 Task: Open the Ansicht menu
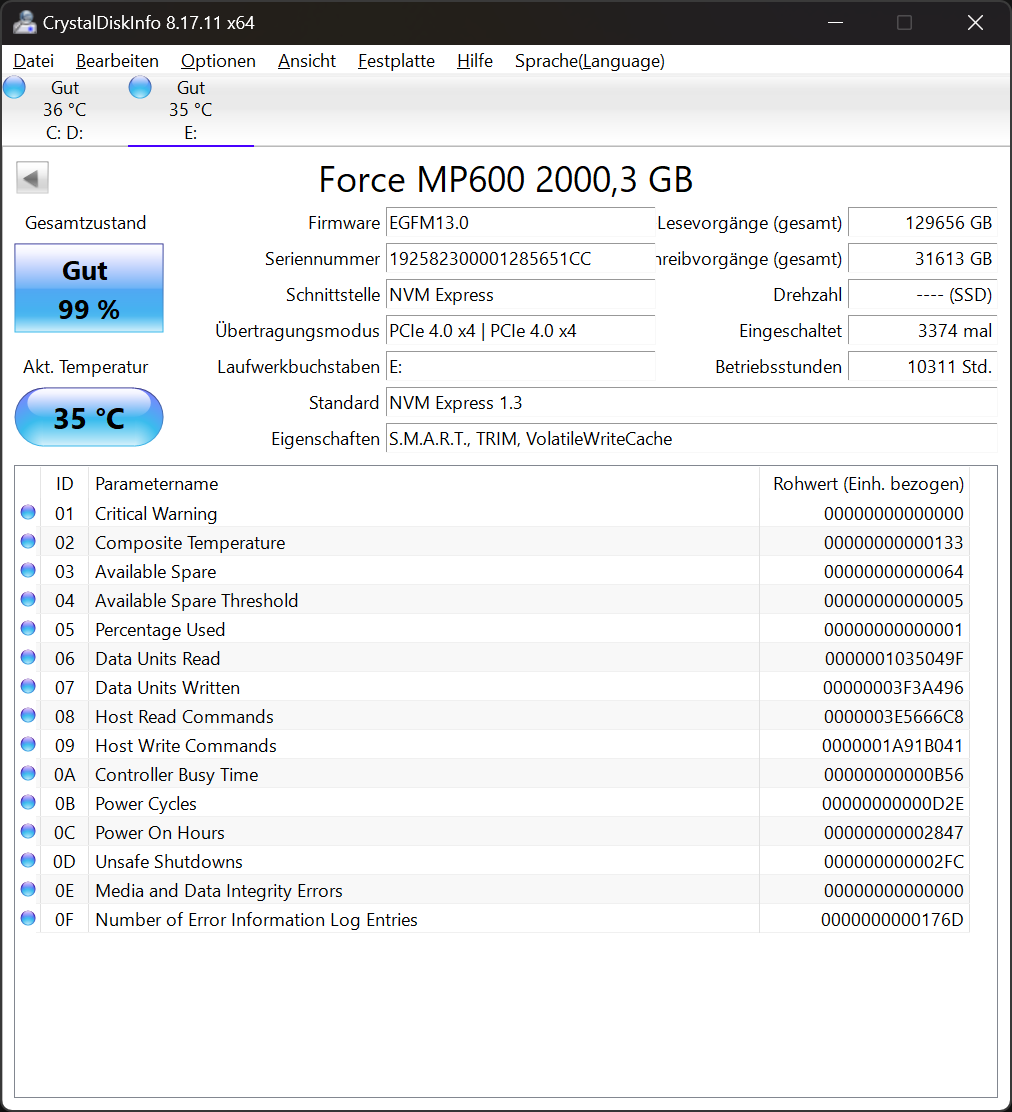point(306,61)
